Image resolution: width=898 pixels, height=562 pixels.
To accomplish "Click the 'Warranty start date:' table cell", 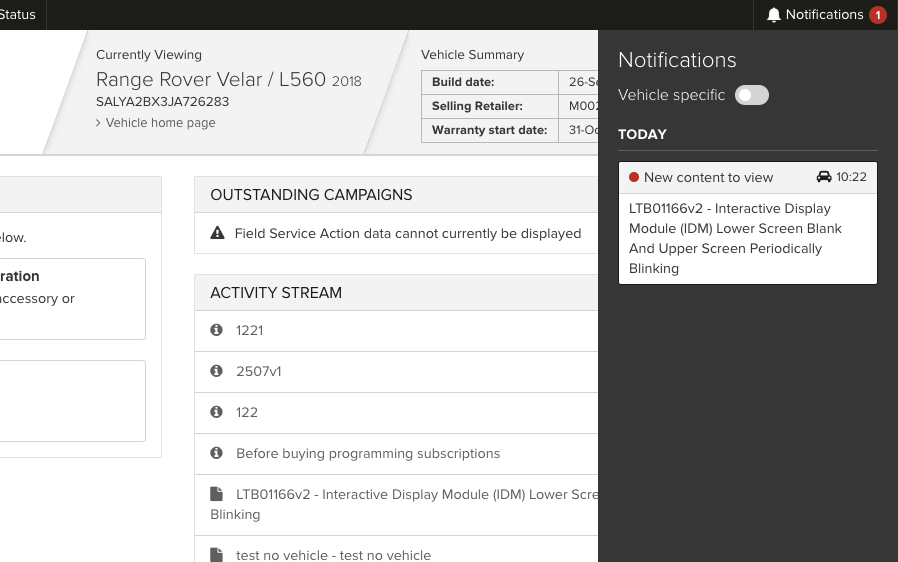I will tap(490, 130).
